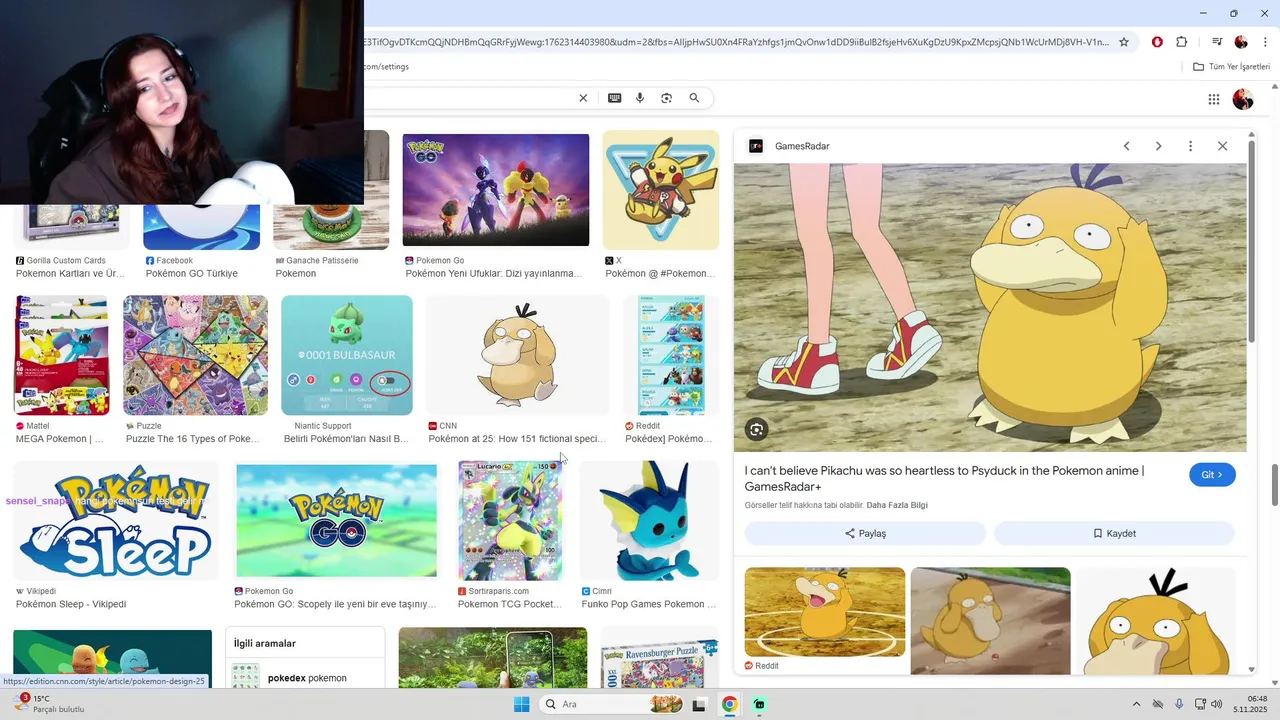Select the Reddit laughing Psyduck related image
This screenshot has height=720, width=1280.
point(825,612)
